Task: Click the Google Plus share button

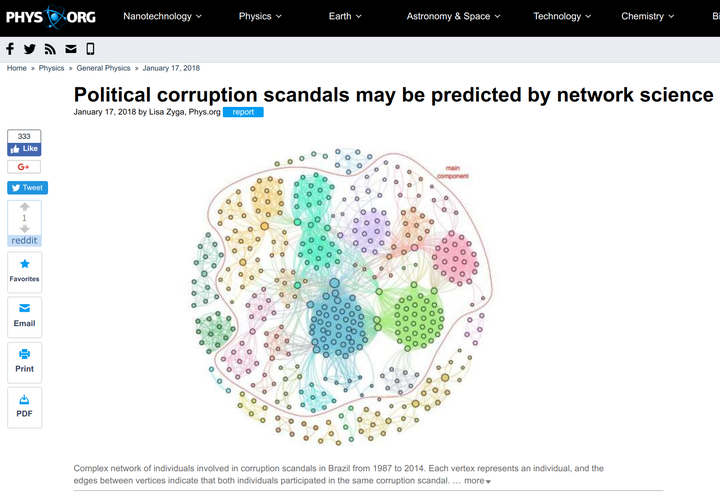Action: (24, 167)
